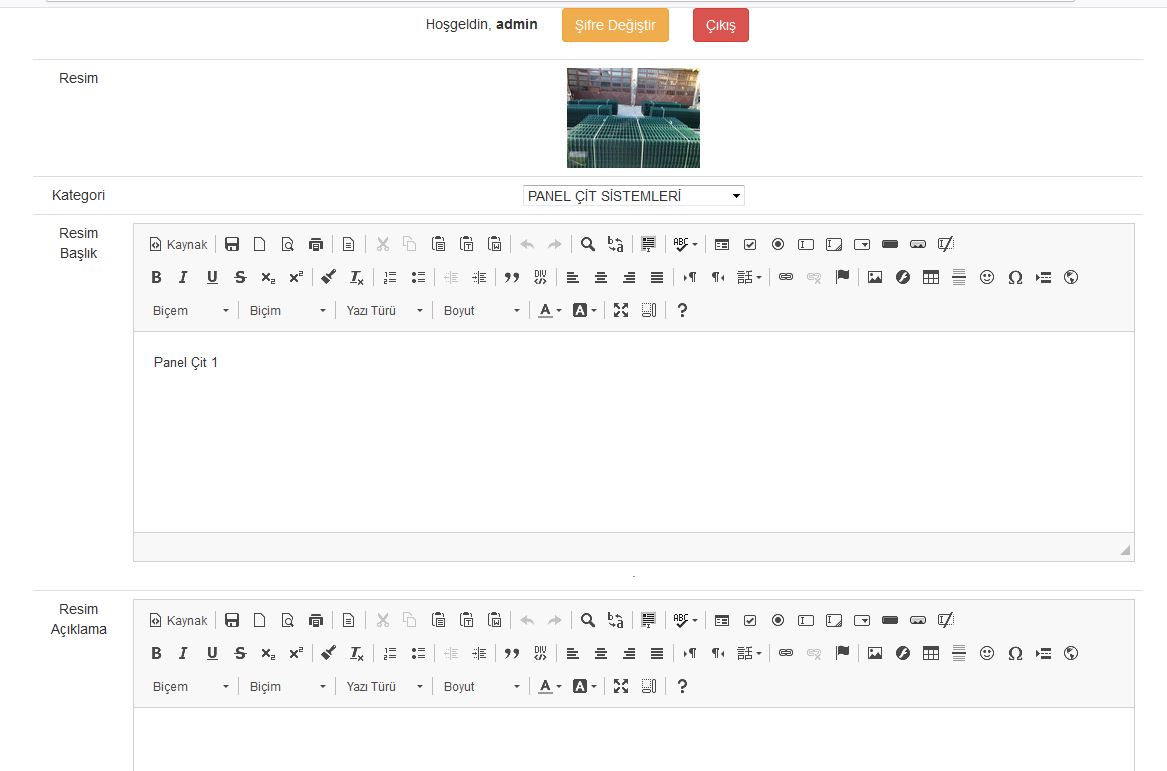Center align text in Resim Başlık editor
Viewport: 1167px width, 771px height.
pyautogui.click(x=601, y=277)
